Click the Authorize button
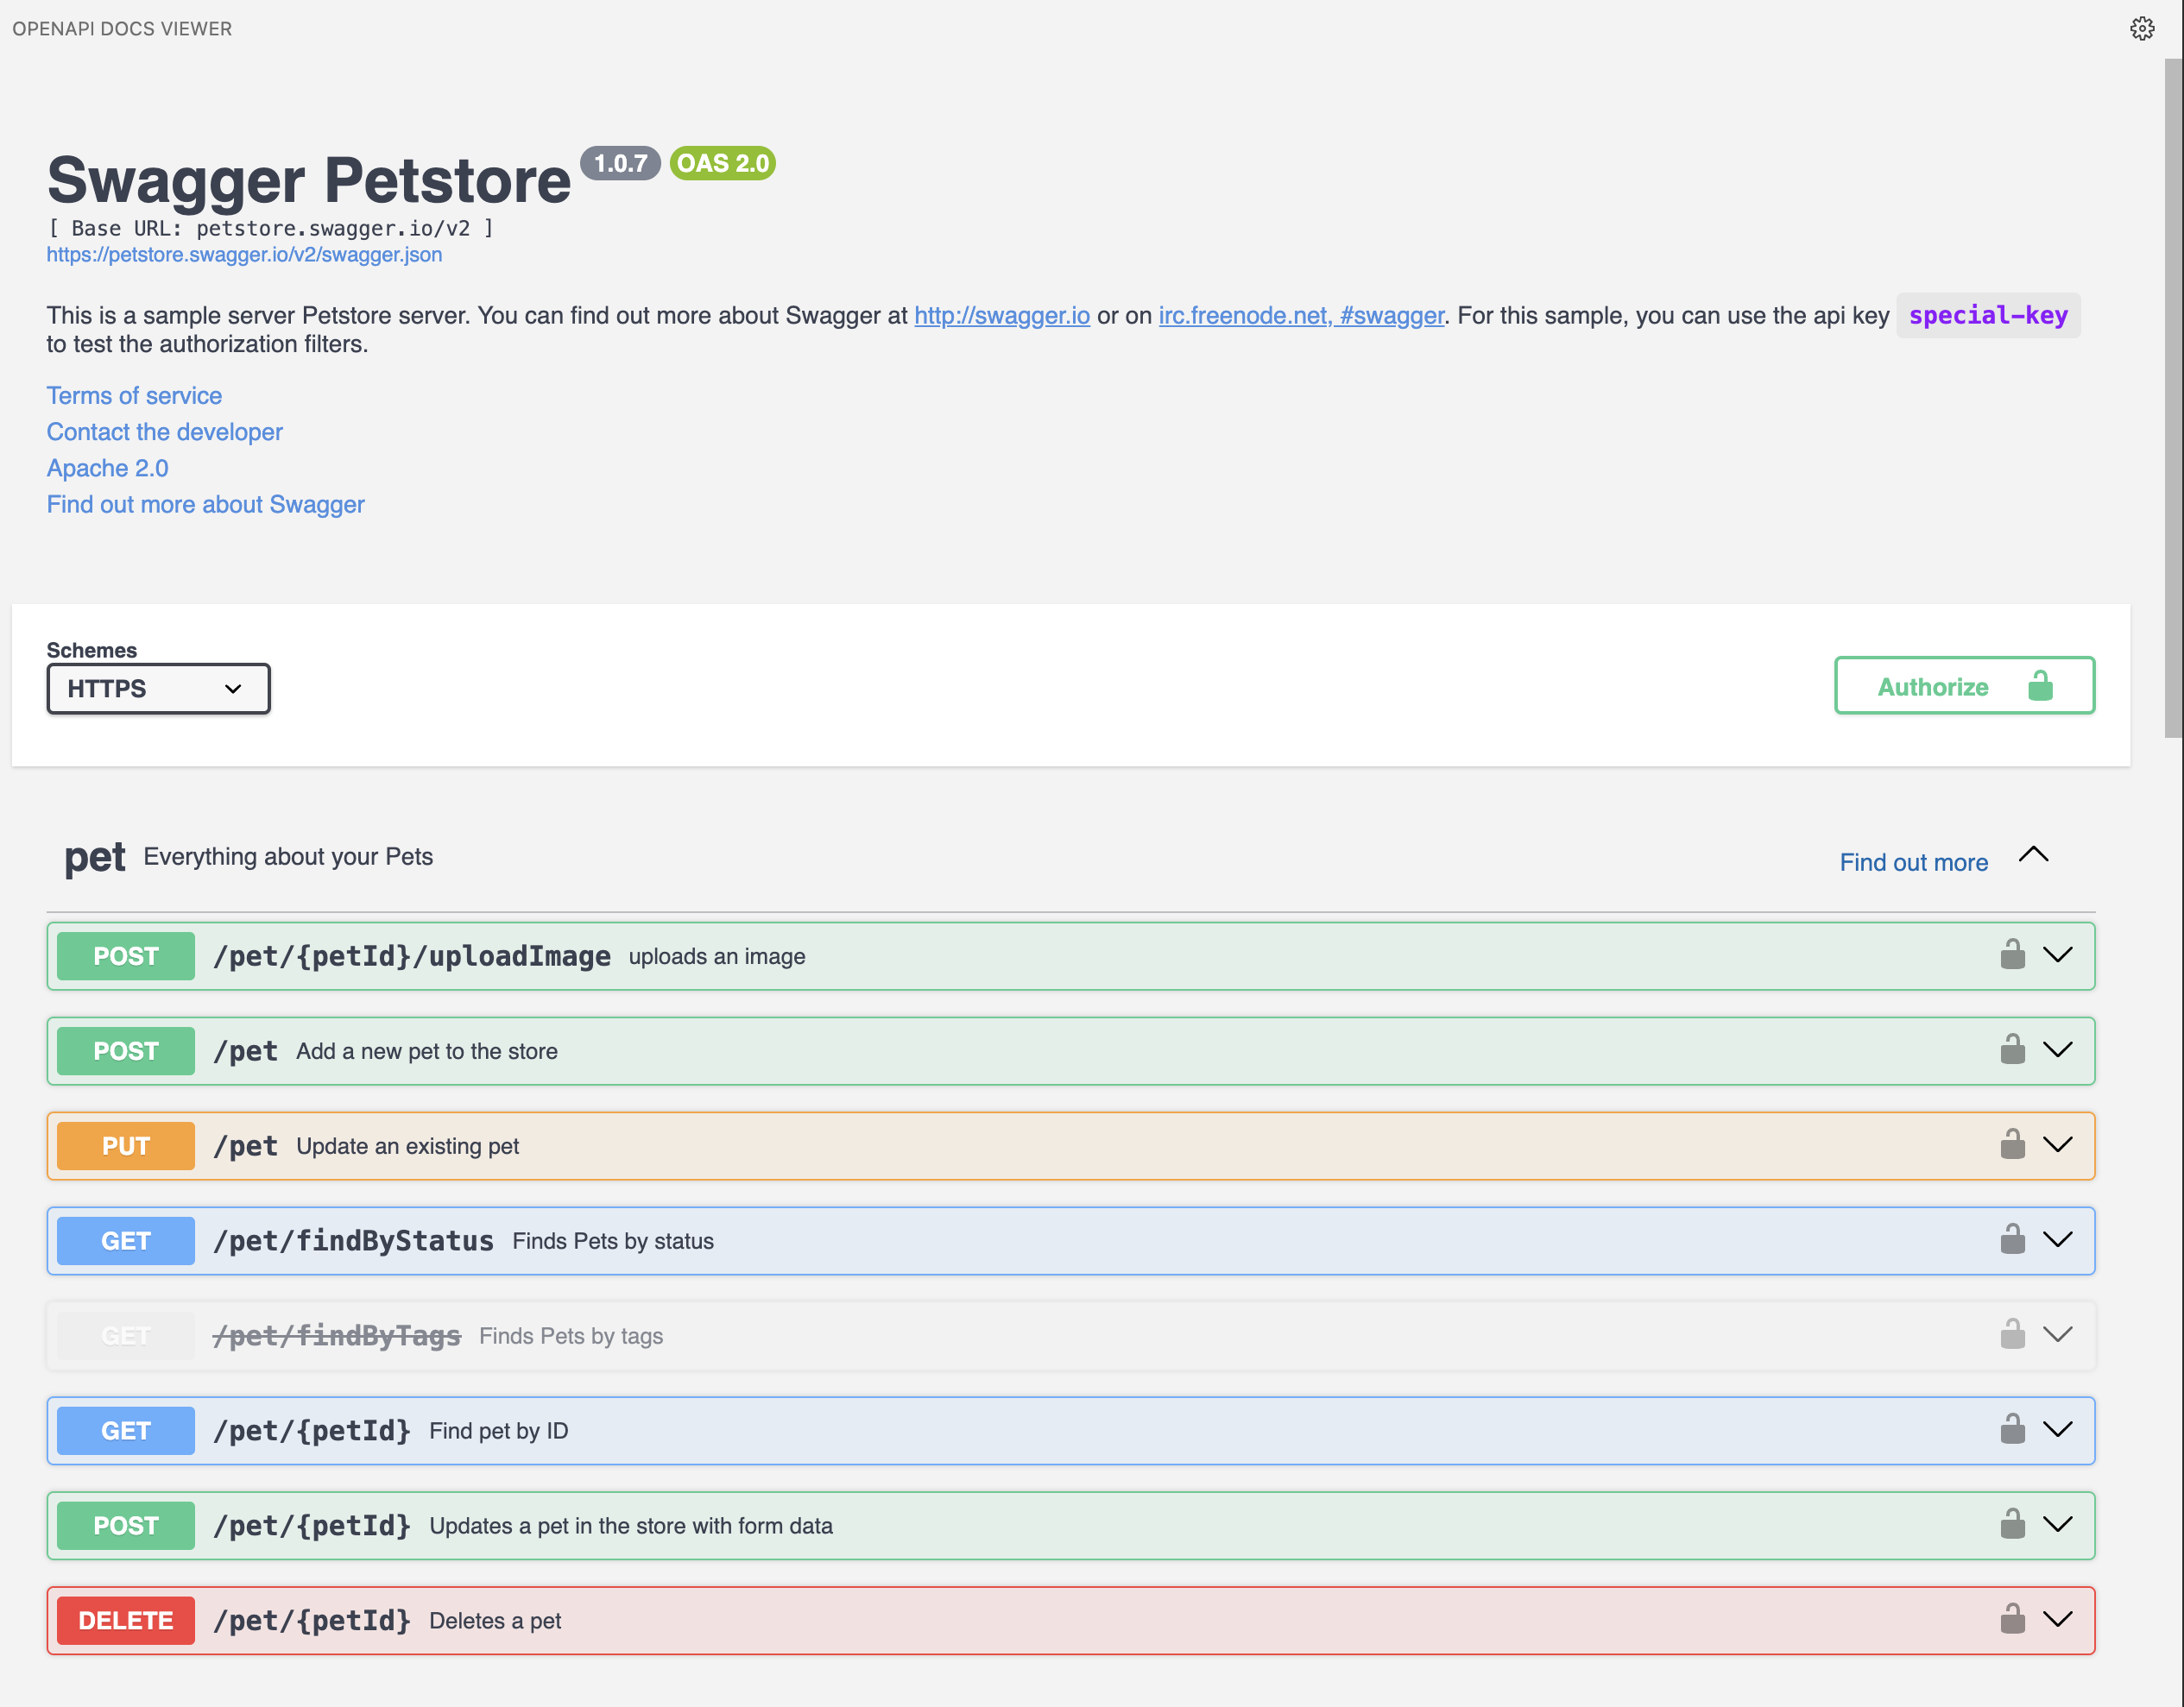Image resolution: width=2184 pixels, height=1707 pixels. tap(1964, 686)
